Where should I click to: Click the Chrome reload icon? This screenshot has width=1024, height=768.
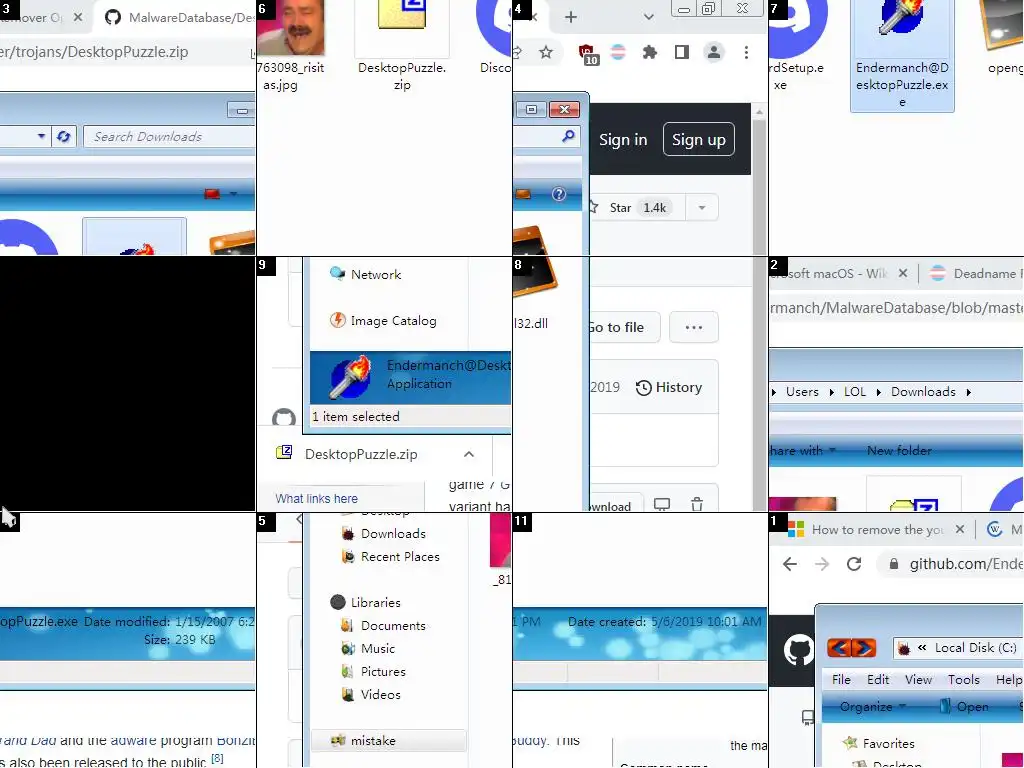(854, 564)
